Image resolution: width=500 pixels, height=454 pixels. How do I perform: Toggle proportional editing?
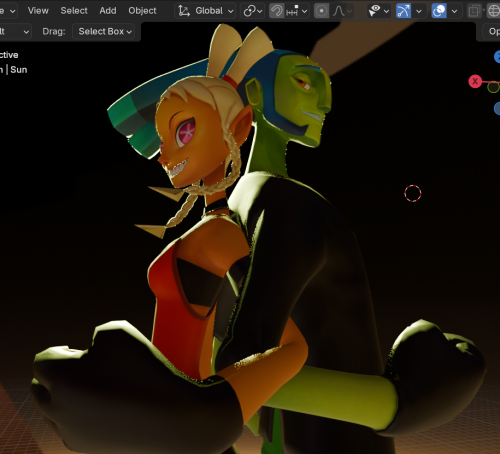click(x=321, y=11)
